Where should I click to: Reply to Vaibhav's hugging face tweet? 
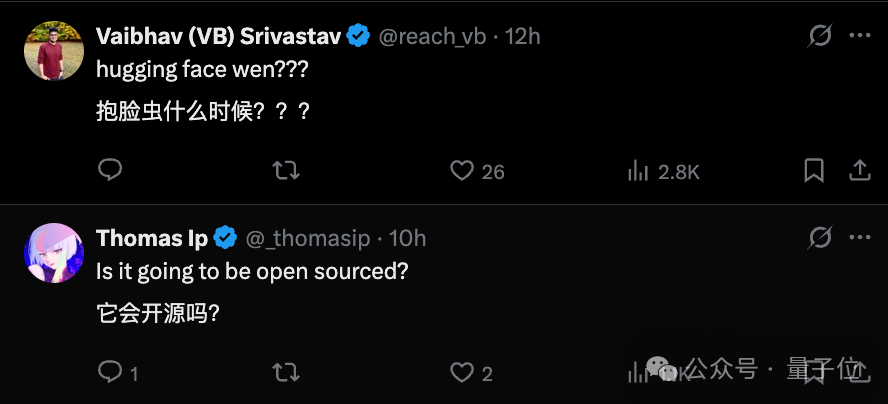[x=110, y=171]
